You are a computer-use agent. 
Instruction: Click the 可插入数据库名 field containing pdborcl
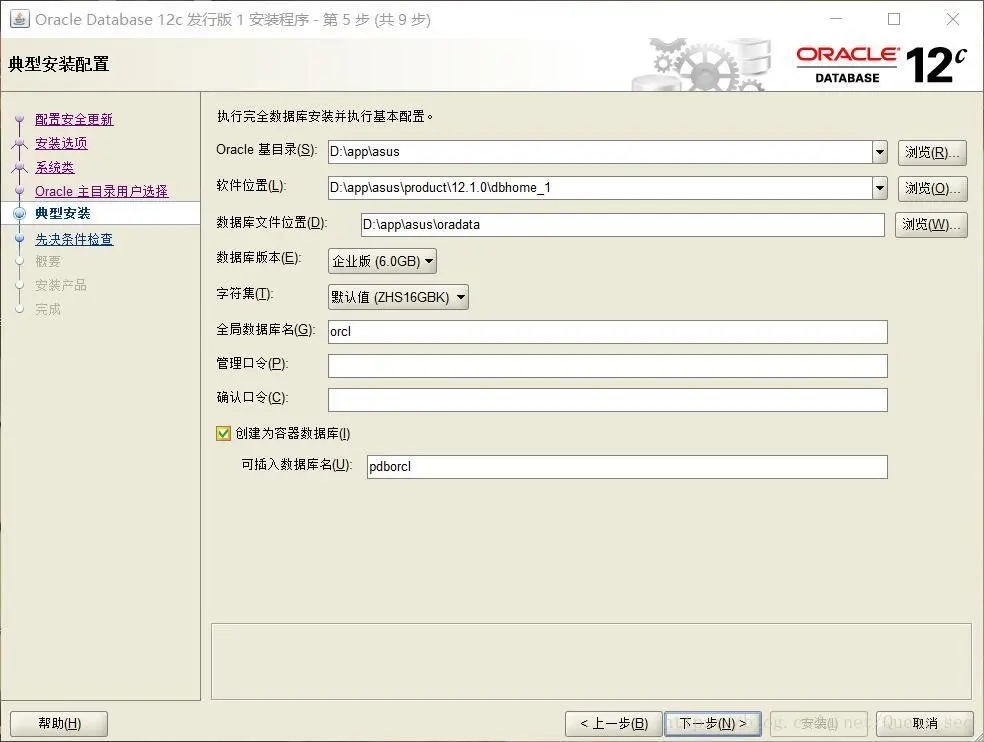tap(627, 467)
